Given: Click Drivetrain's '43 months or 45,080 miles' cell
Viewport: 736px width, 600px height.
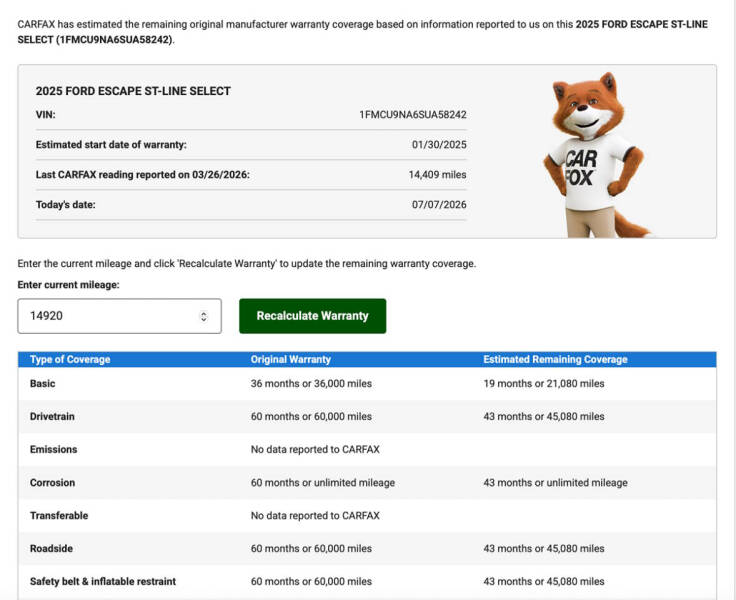Looking at the screenshot, I should pyautogui.click(x=544, y=416).
